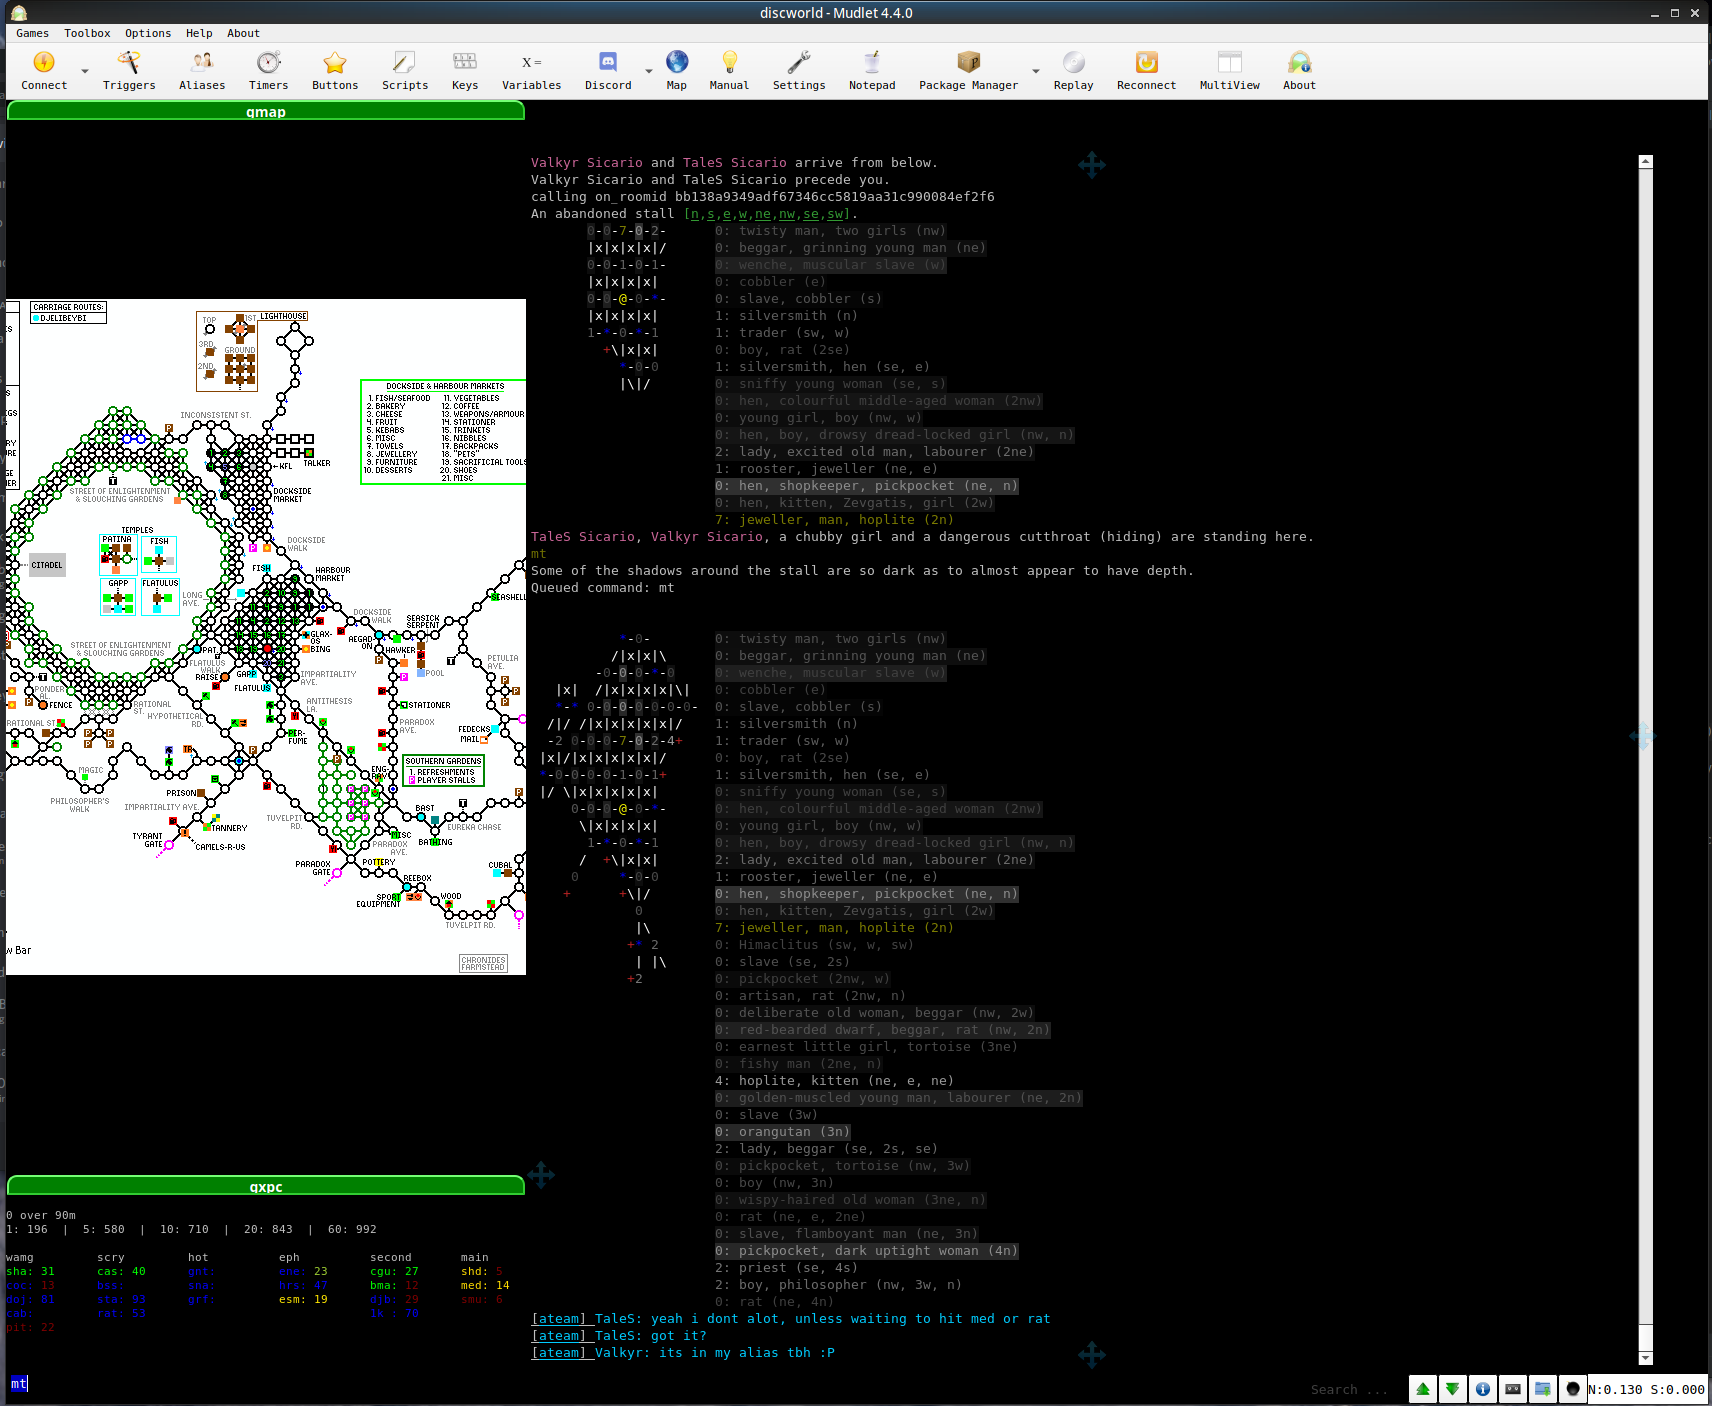Click the PRISON label on the map

[181, 793]
